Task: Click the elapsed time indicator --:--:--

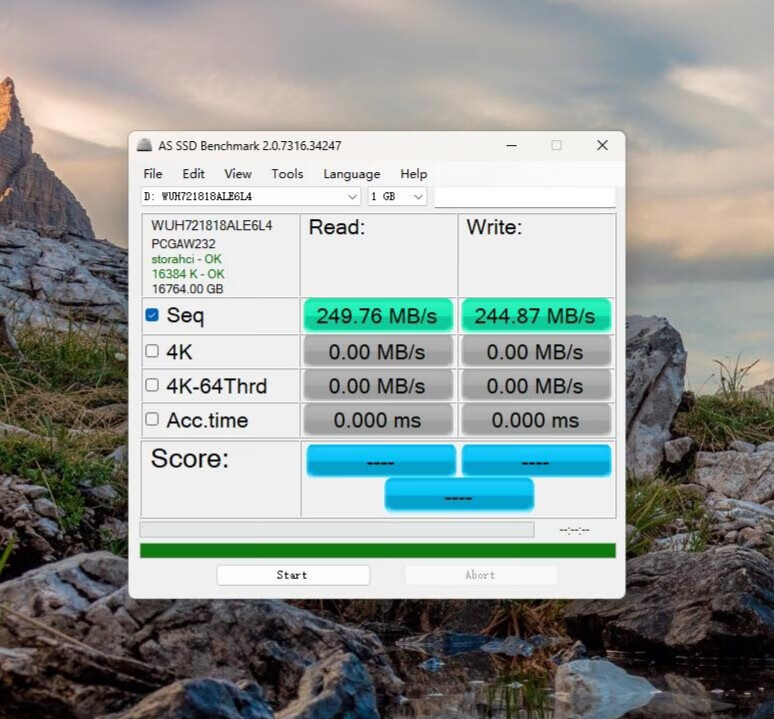Action: pyautogui.click(x=574, y=530)
